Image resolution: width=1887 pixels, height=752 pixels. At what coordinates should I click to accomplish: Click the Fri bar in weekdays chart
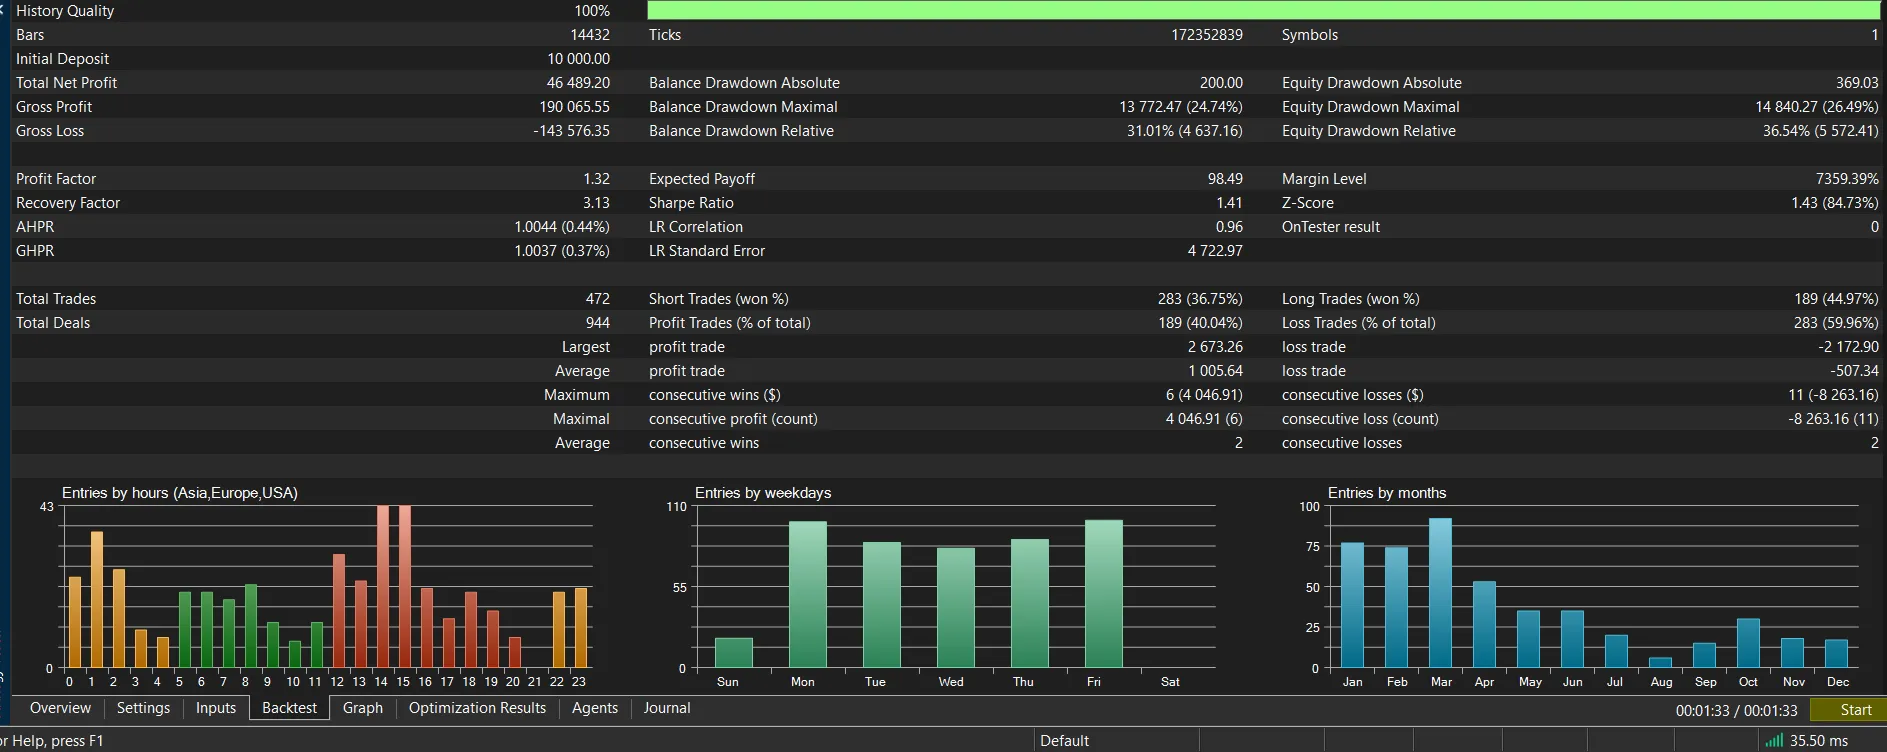pyautogui.click(x=1103, y=594)
